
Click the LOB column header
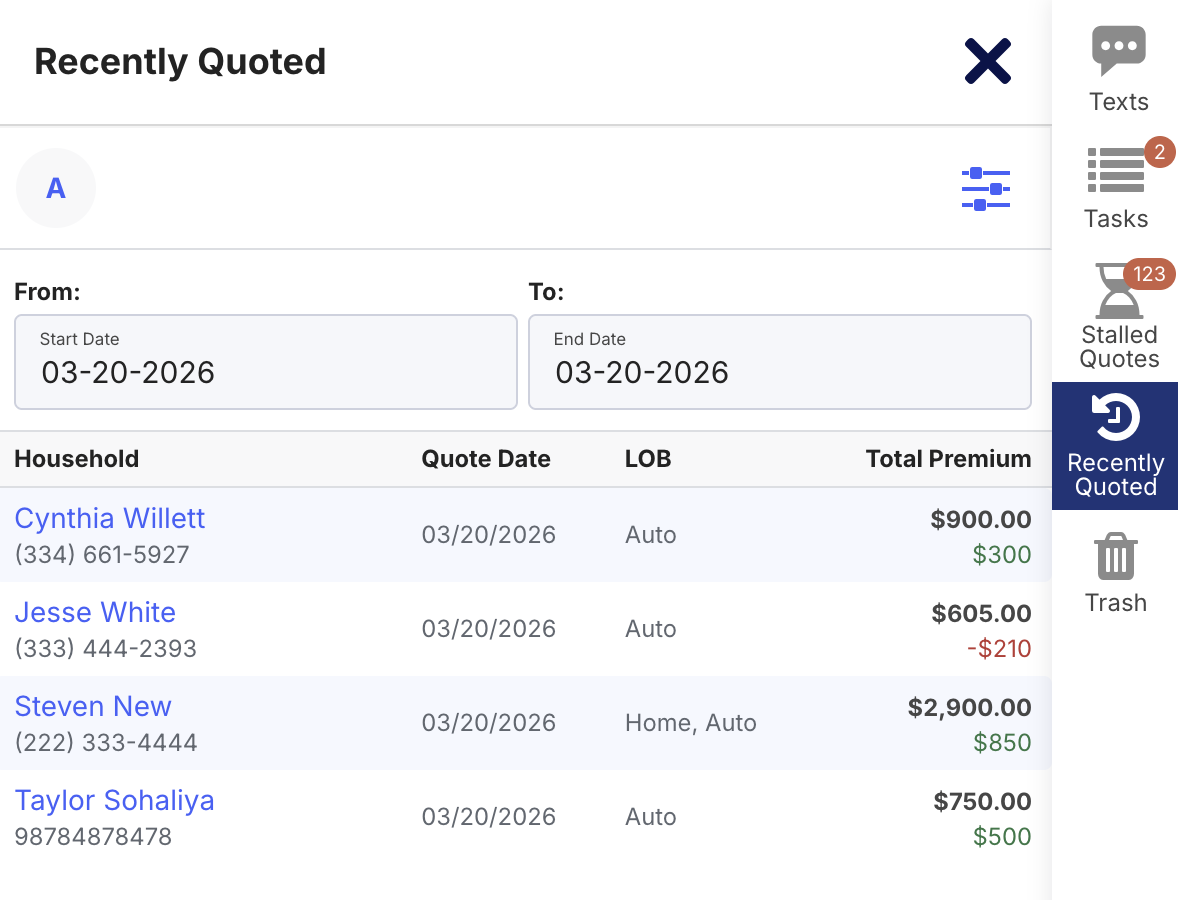pyautogui.click(x=648, y=459)
